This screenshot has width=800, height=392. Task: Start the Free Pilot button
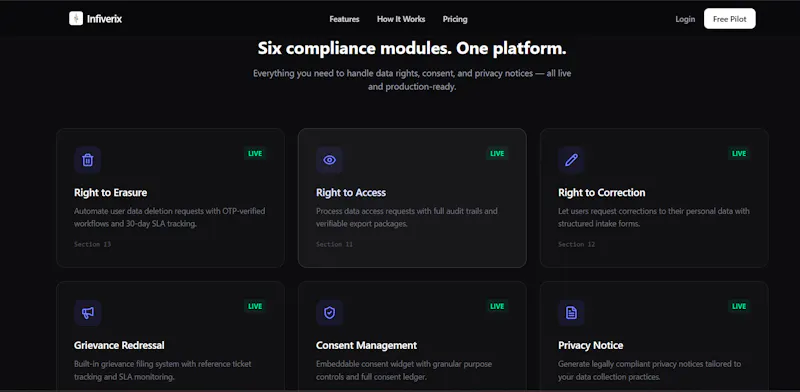pyautogui.click(x=730, y=19)
